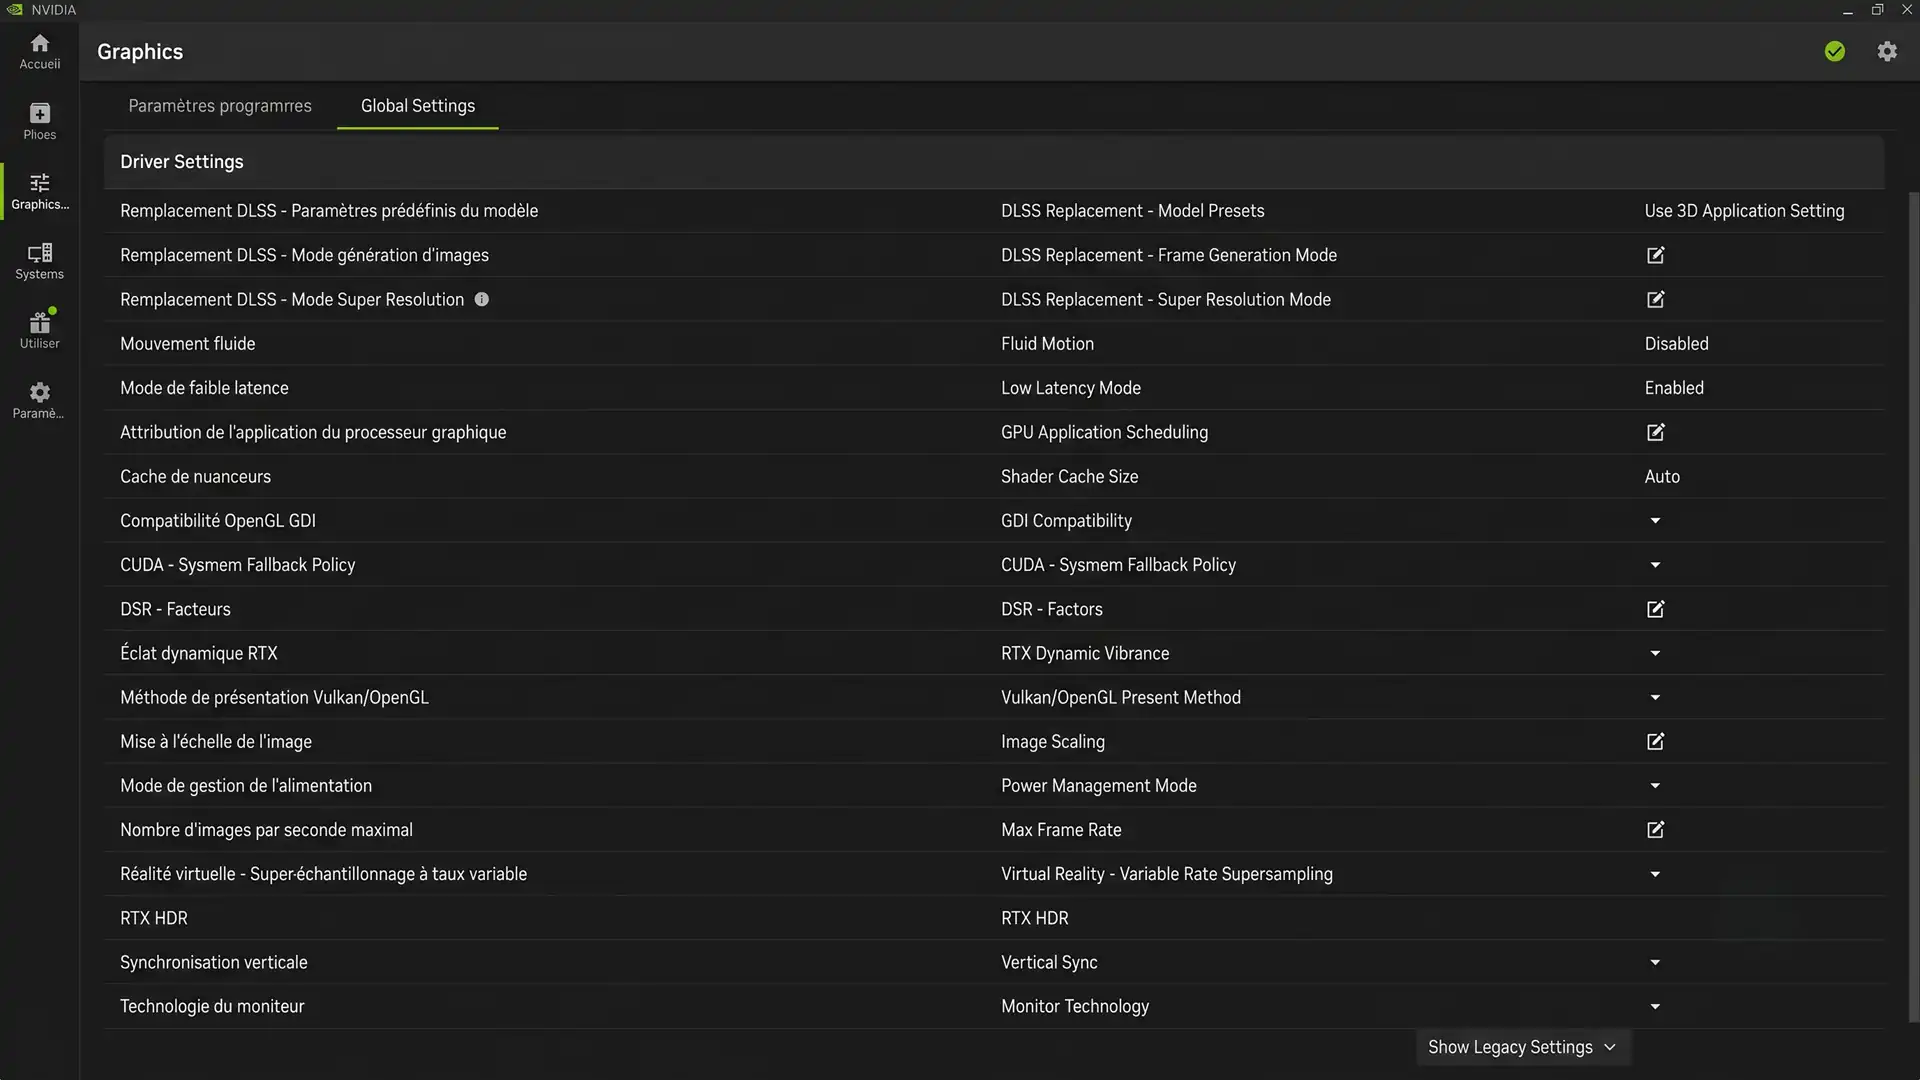Image resolution: width=1920 pixels, height=1080 pixels.
Task: Open Vulkan/OpenGL Present Method dropdown
Action: pos(1655,697)
